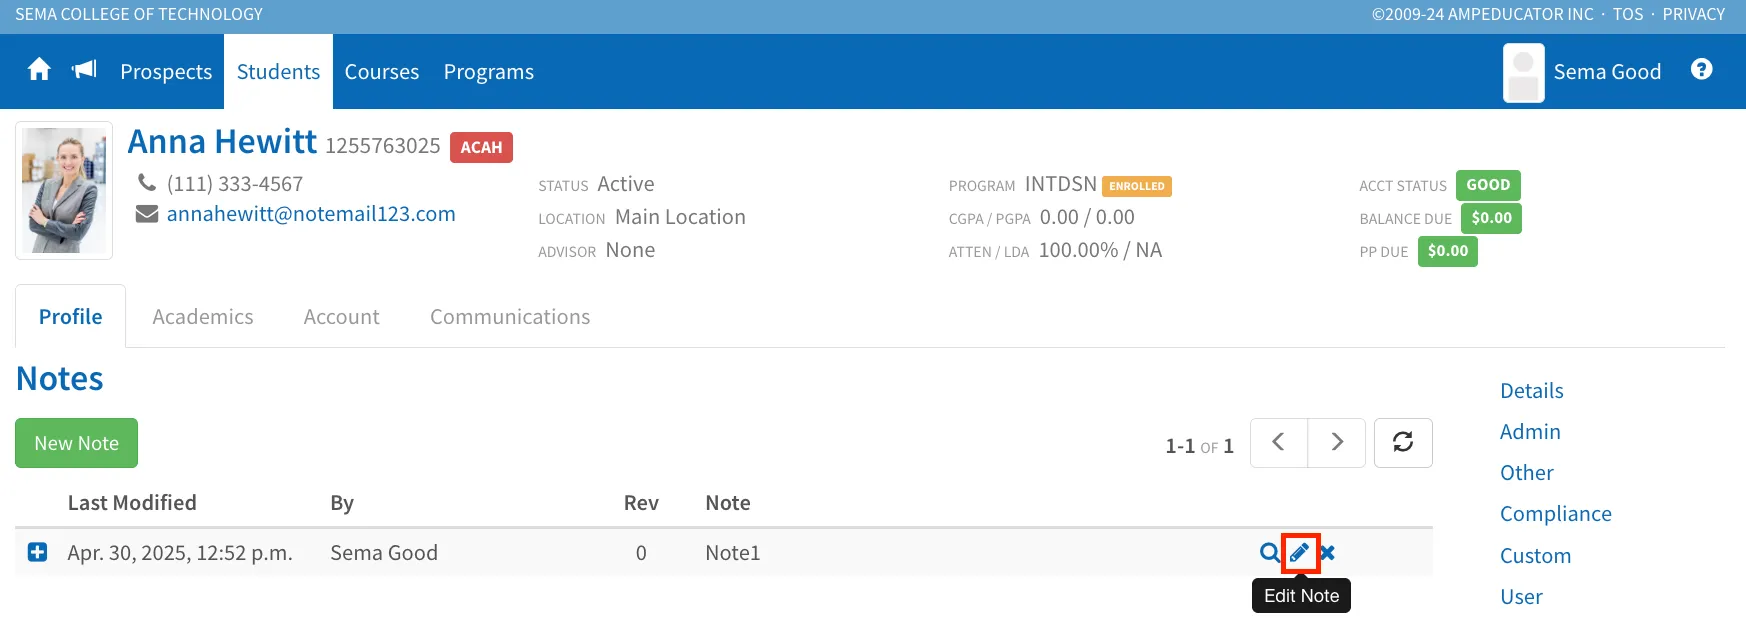Open the User sidebar link
This screenshot has width=1746, height=618.
click(x=1521, y=597)
